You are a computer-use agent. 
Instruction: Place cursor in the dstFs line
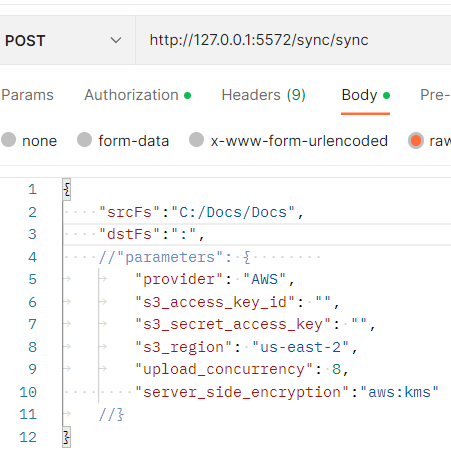coord(257,234)
